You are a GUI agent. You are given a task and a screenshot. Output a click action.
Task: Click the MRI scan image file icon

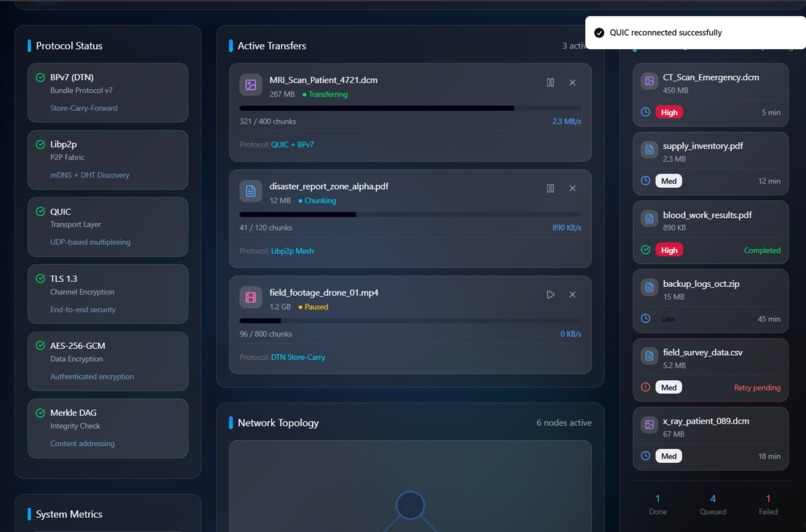(x=251, y=85)
